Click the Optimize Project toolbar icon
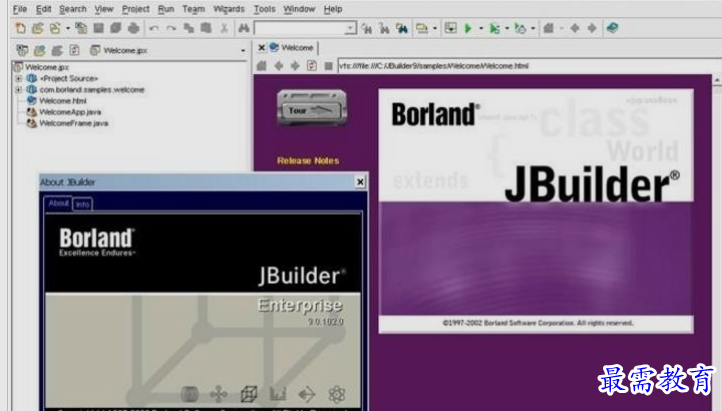 click(520, 29)
